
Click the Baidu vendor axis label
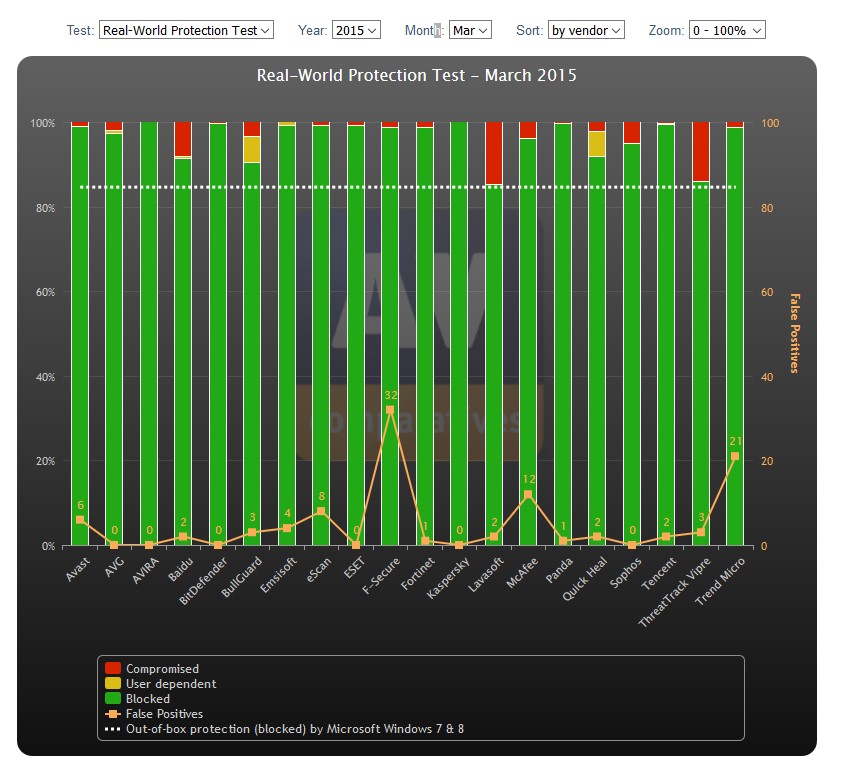pyautogui.click(x=181, y=569)
